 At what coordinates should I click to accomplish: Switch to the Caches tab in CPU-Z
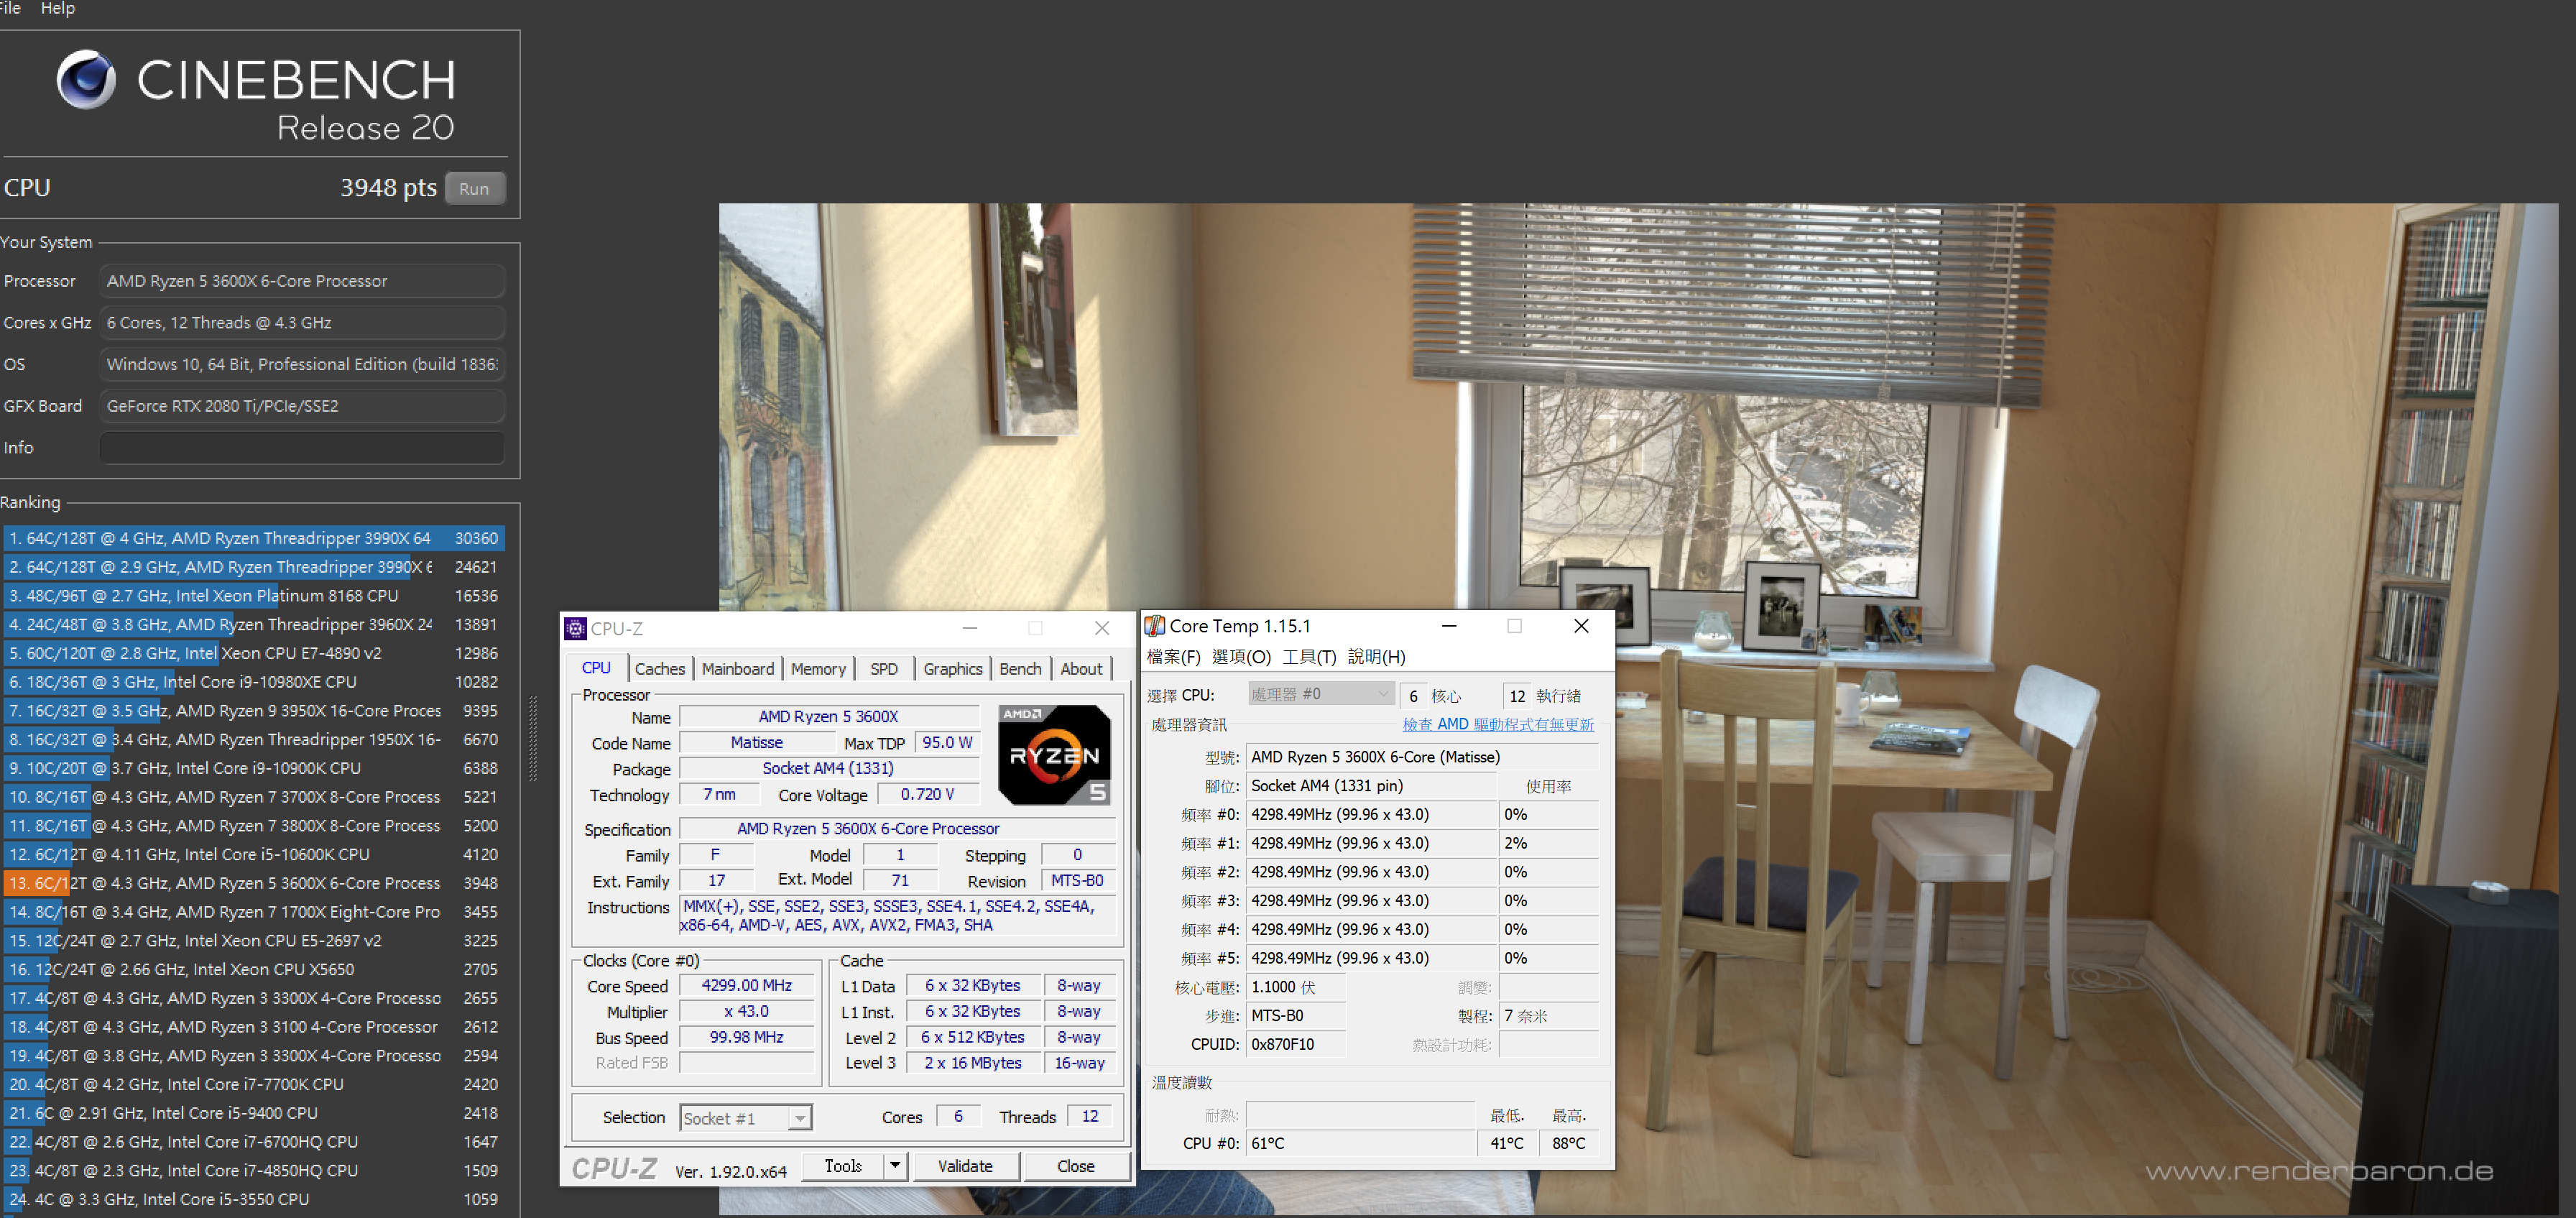pyautogui.click(x=659, y=669)
